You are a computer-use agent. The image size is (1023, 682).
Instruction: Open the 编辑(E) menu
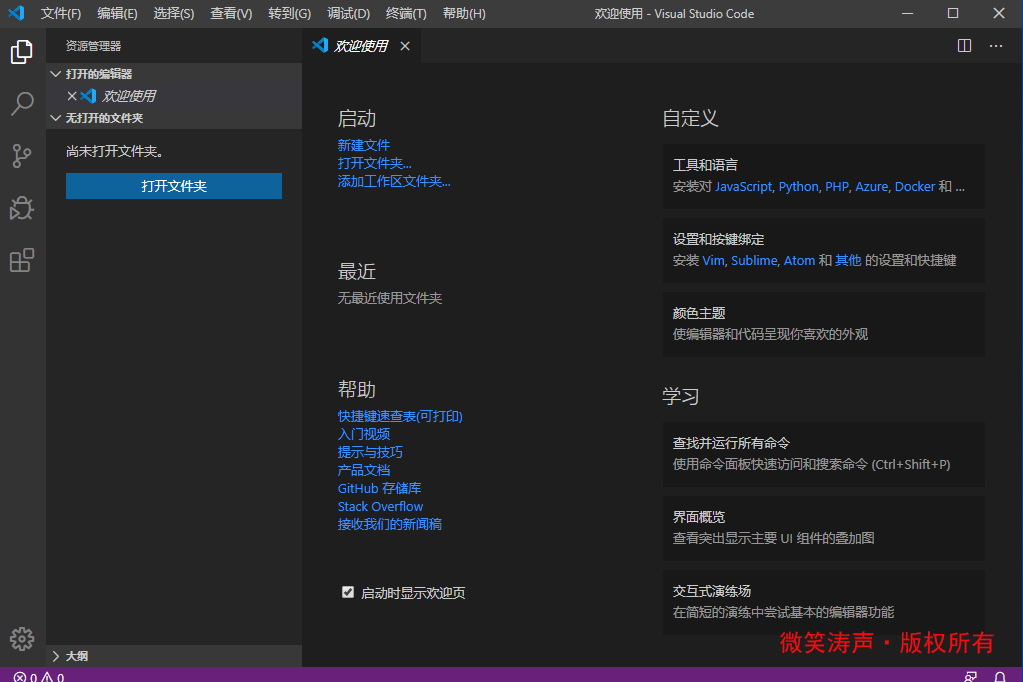click(x=117, y=14)
